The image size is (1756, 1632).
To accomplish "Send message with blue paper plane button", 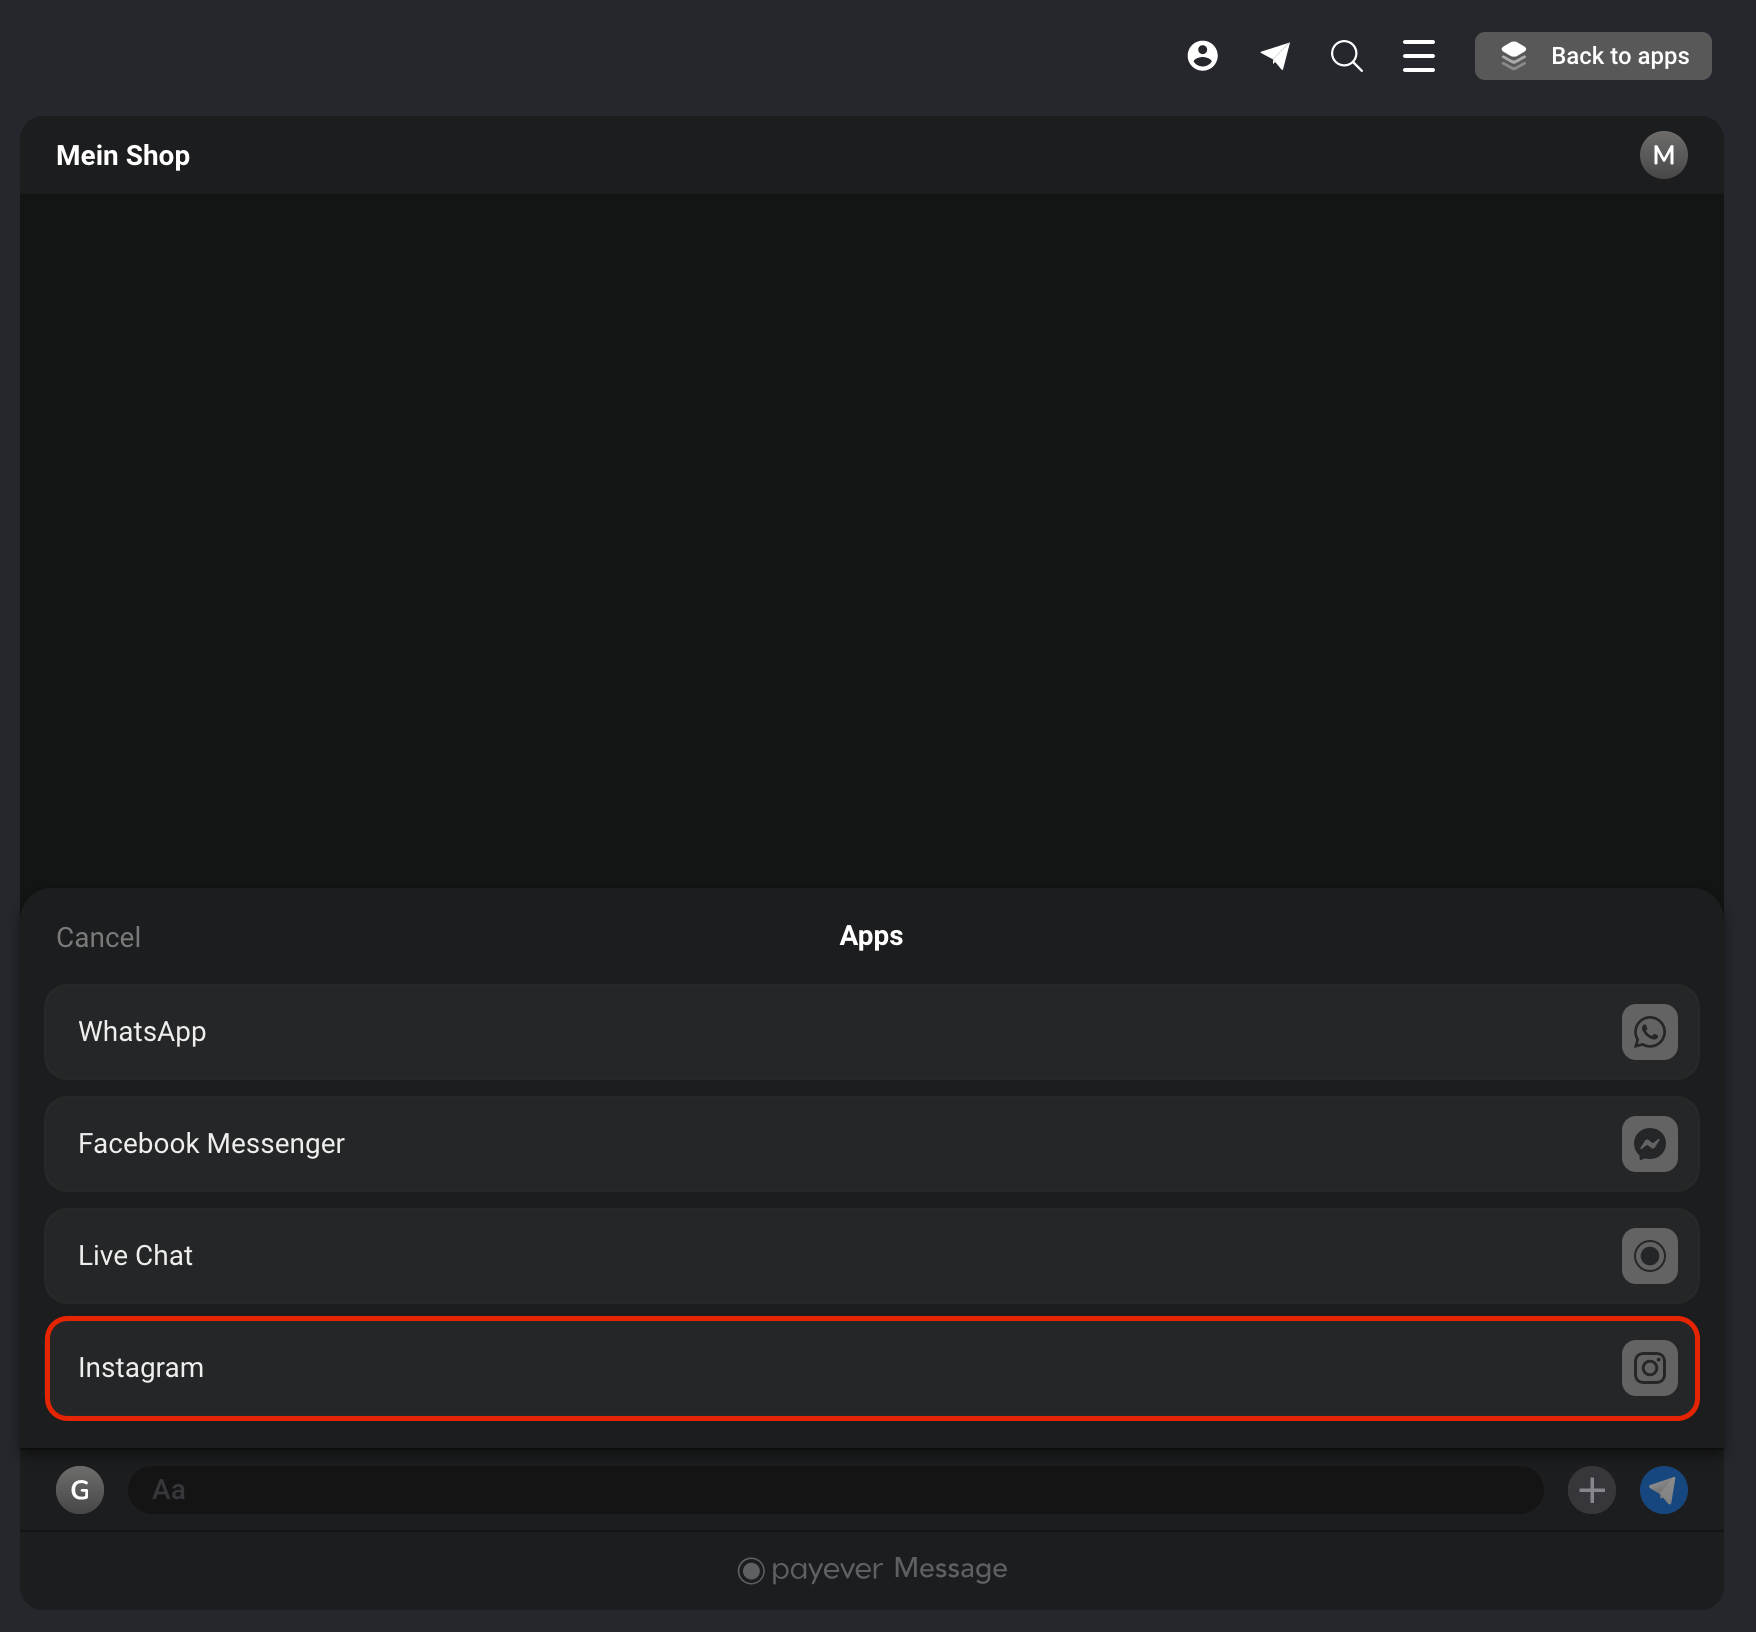I will point(1664,1490).
